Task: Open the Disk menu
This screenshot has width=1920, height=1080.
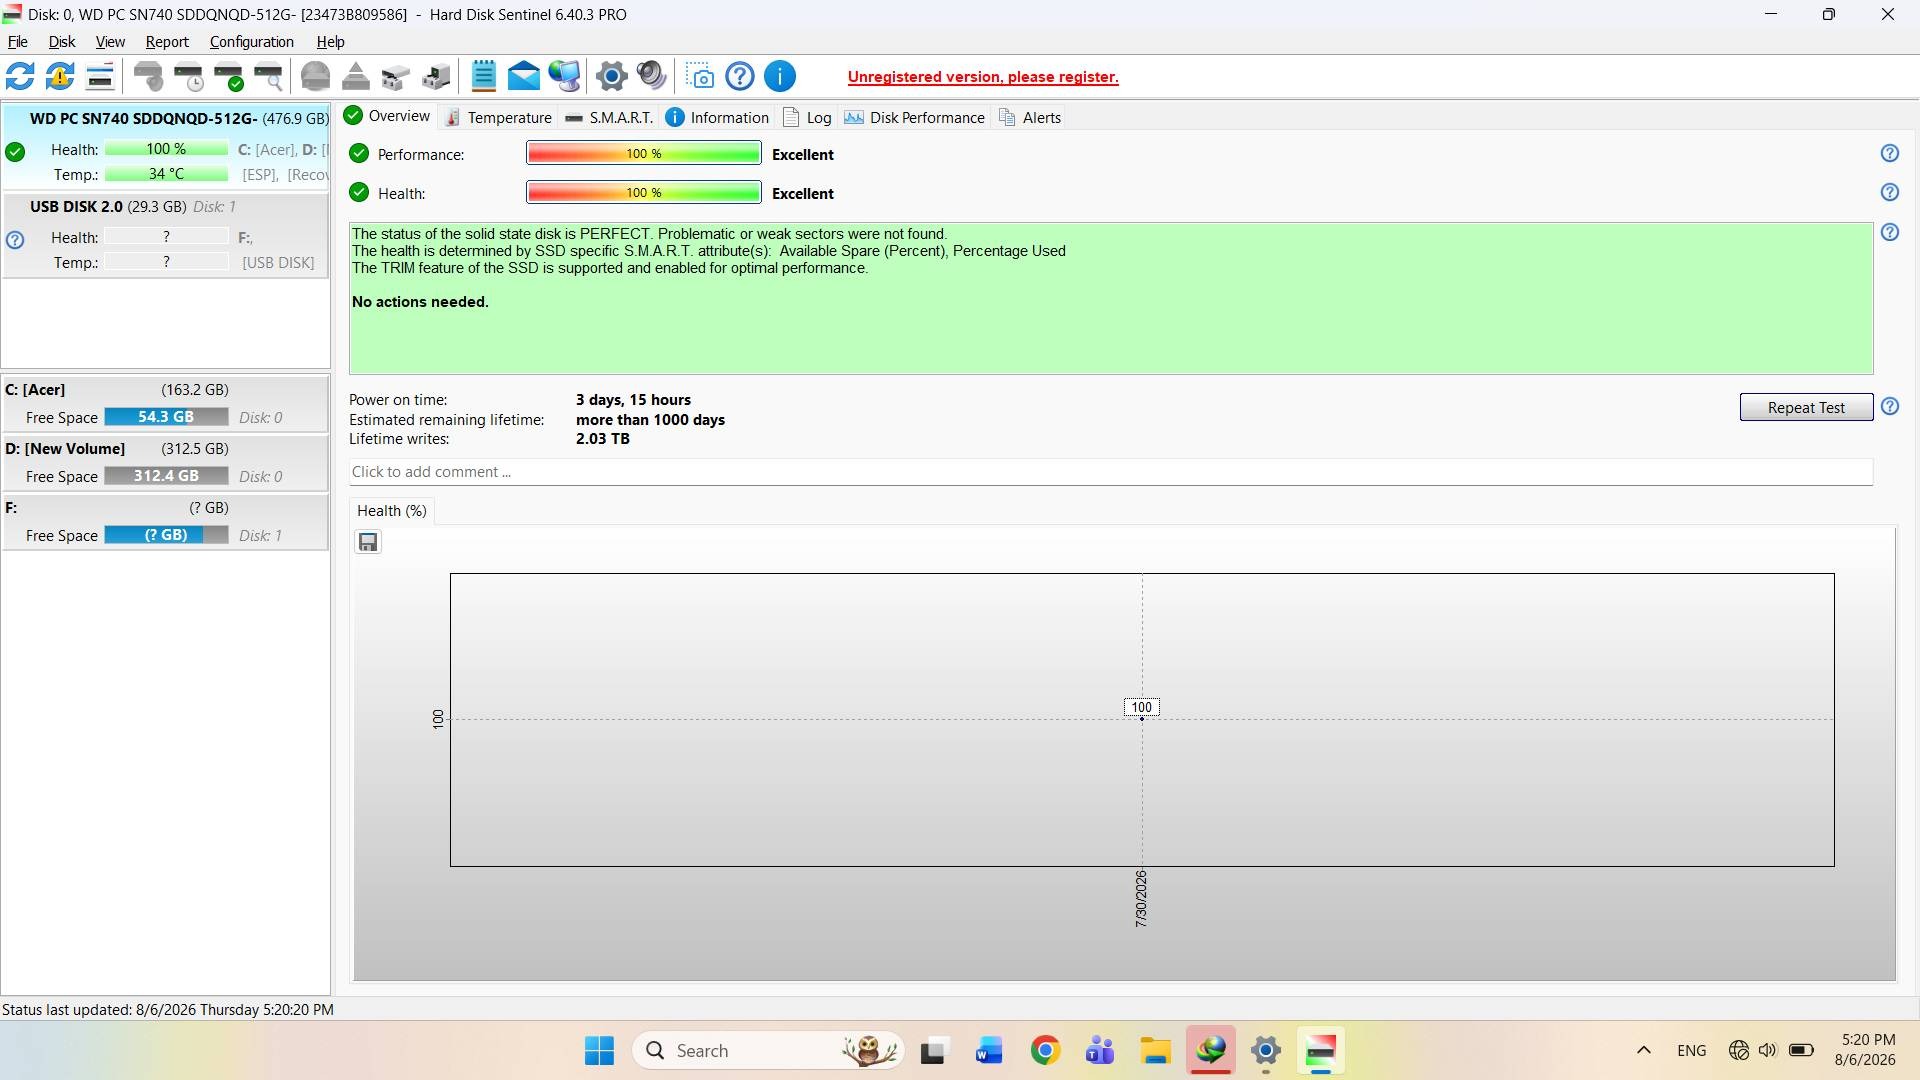Action: pos(62,42)
